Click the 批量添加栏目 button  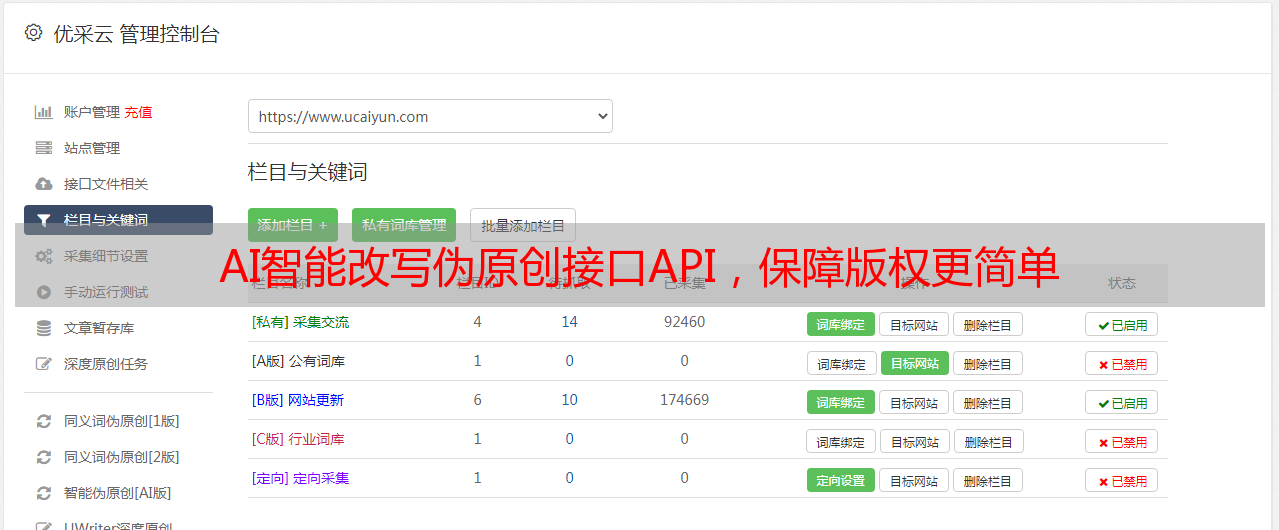[x=523, y=226]
